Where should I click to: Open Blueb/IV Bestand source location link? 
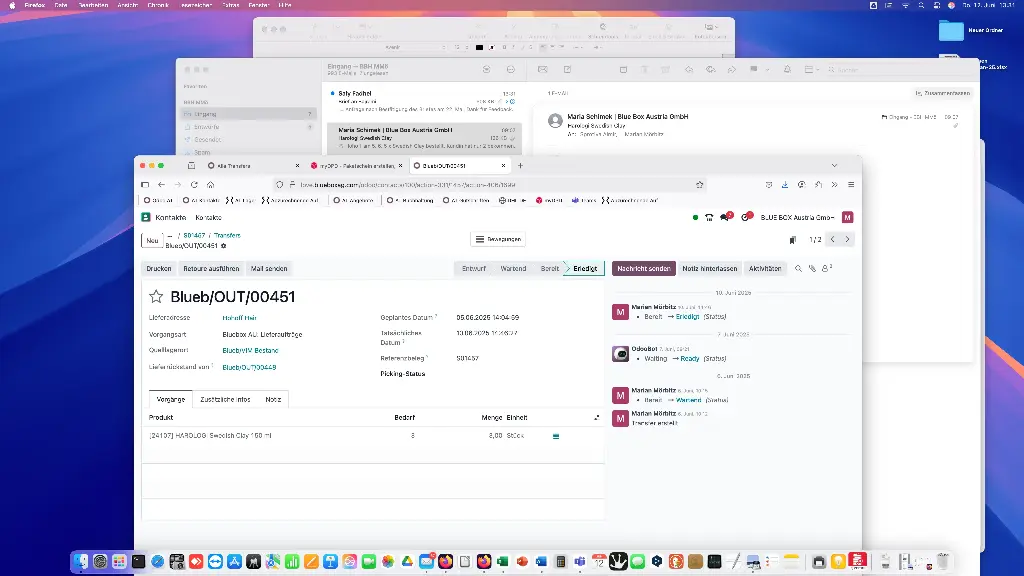(x=250, y=351)
